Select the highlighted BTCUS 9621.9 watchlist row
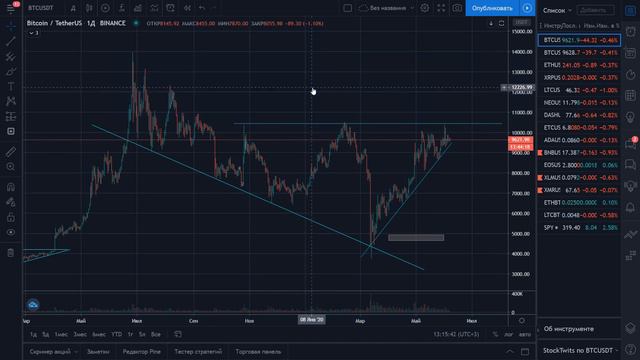The image size is (640, 360). coord(579,40)
